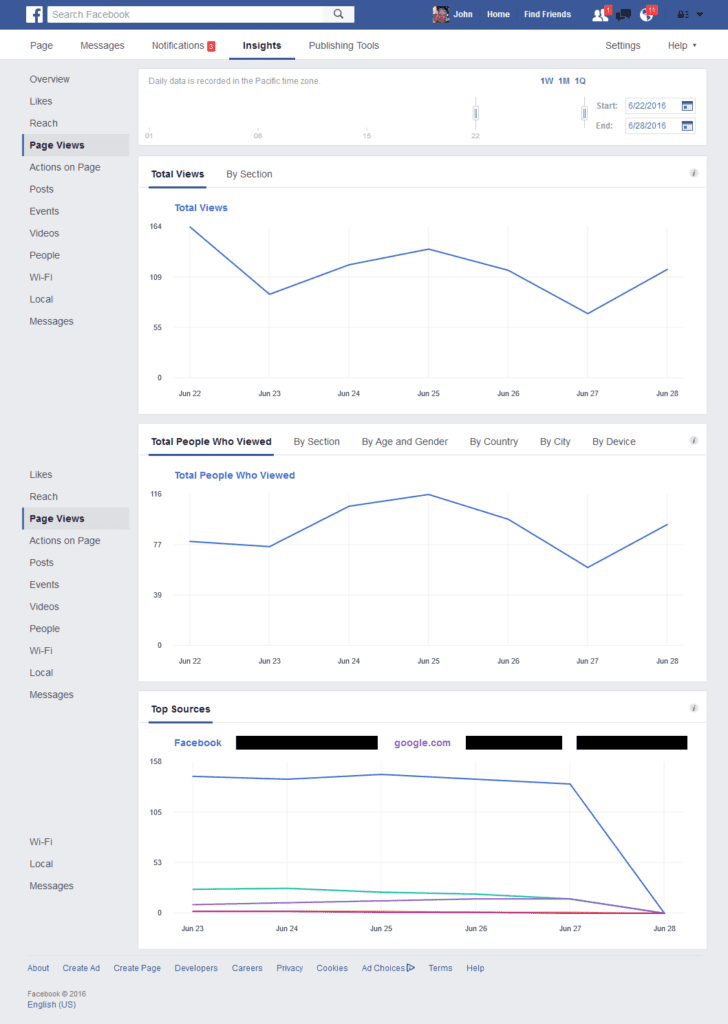Image resolution: width=728 pixels, height=1024 pixels.
Task: Click the Top Sources info icon
Action: point(694,708)
